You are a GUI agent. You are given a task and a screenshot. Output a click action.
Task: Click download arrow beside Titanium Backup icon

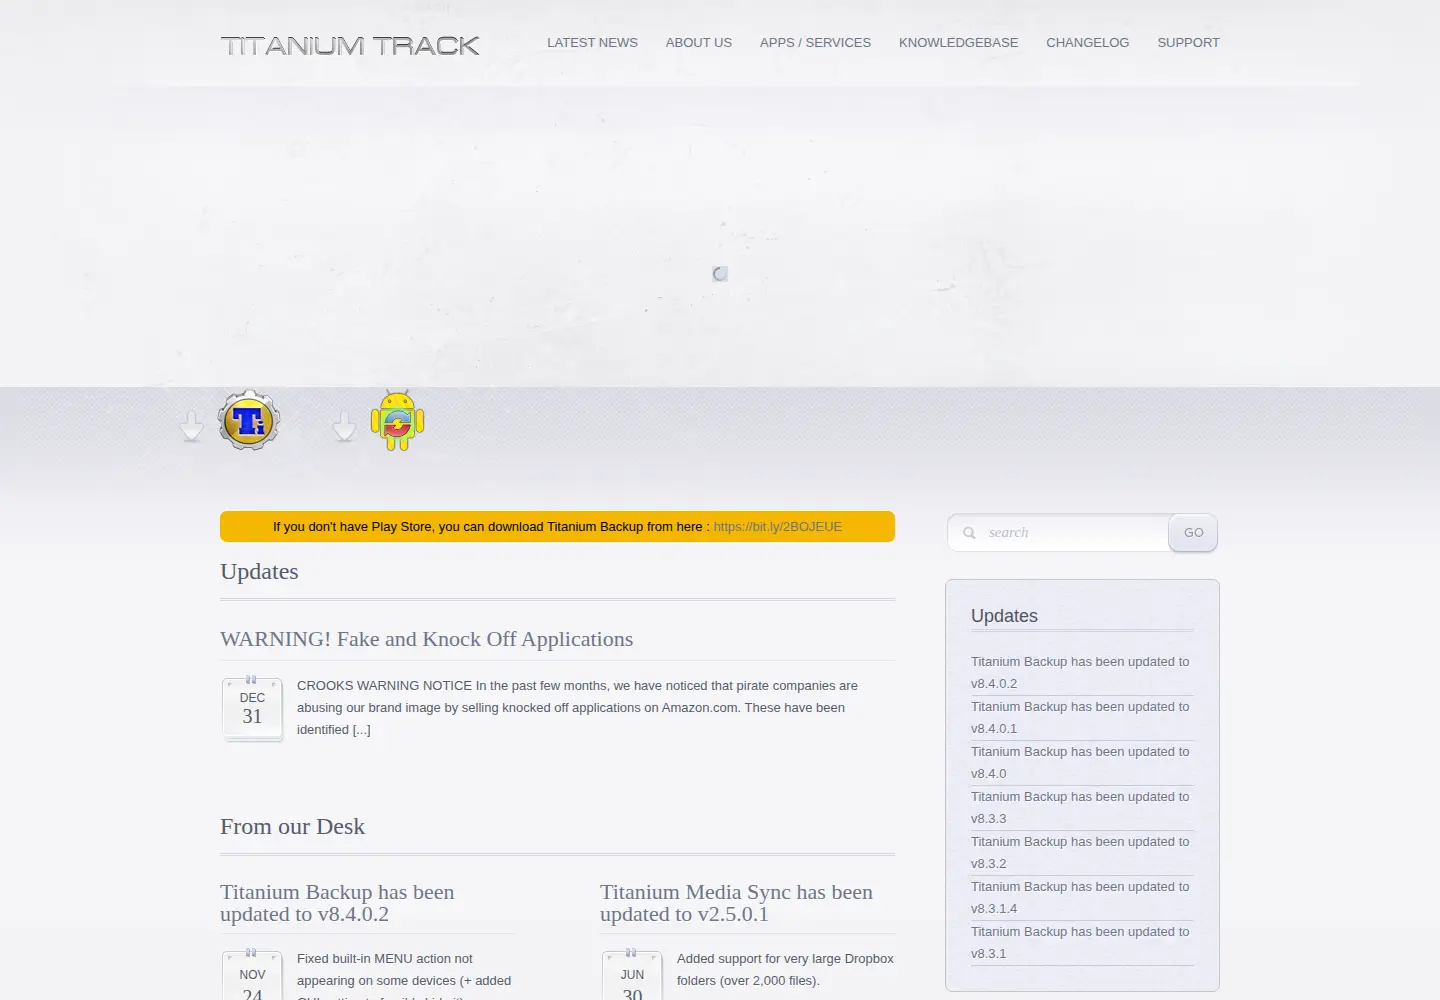pyautogui.click(x=191, y=426)
